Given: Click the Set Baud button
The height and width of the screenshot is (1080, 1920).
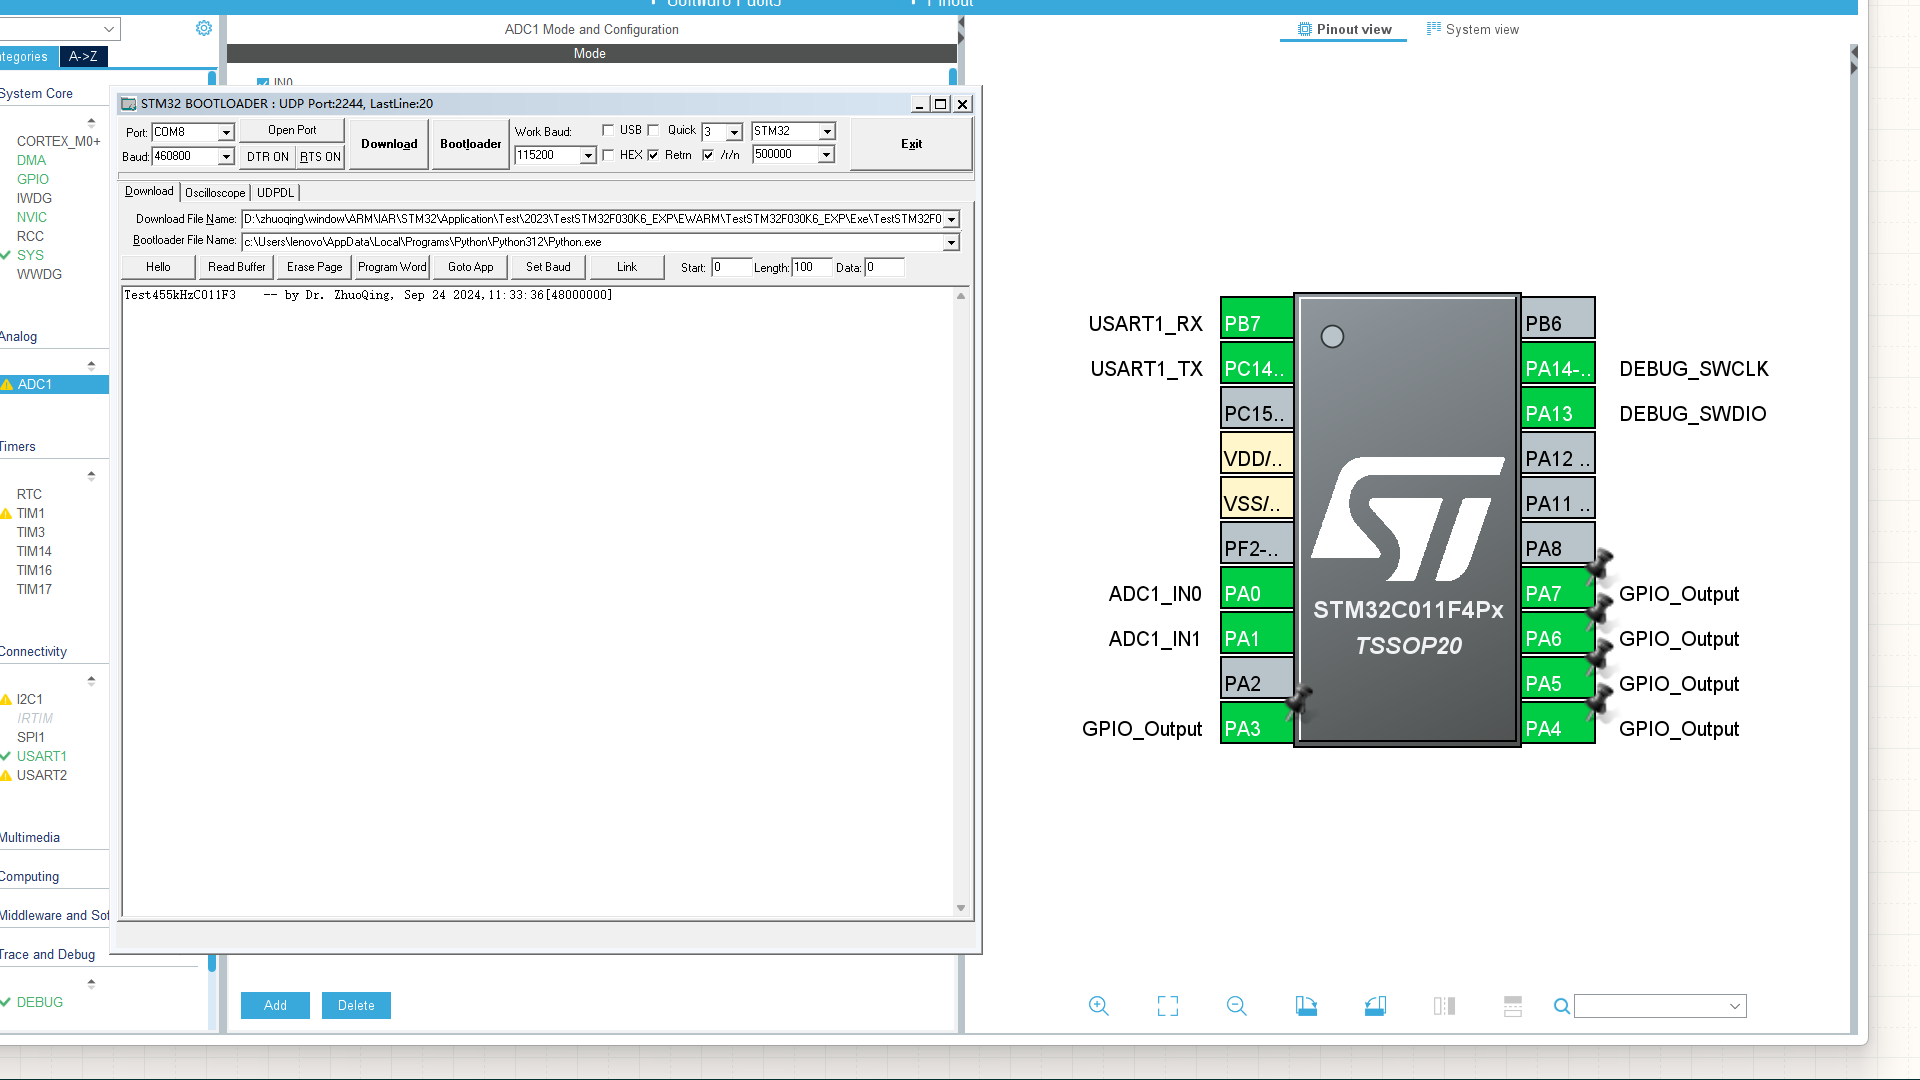Looking at the screenshot, I should 548,267.
